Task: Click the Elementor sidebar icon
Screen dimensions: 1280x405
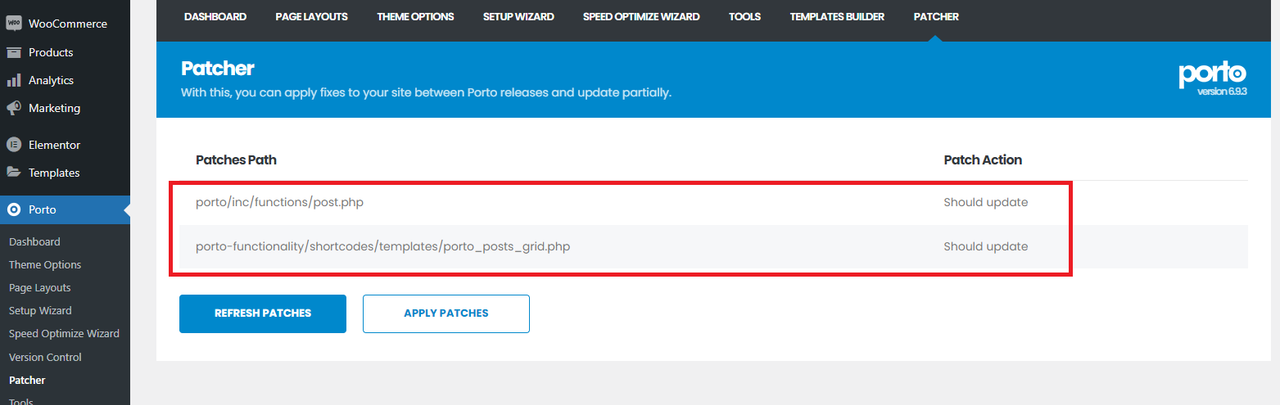Action: [14, 145]
